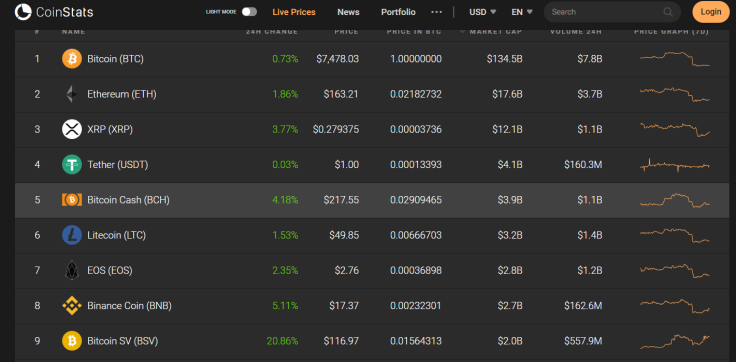736x362 pixels.
Task: Click the Login button
Action: pos(711,12)
